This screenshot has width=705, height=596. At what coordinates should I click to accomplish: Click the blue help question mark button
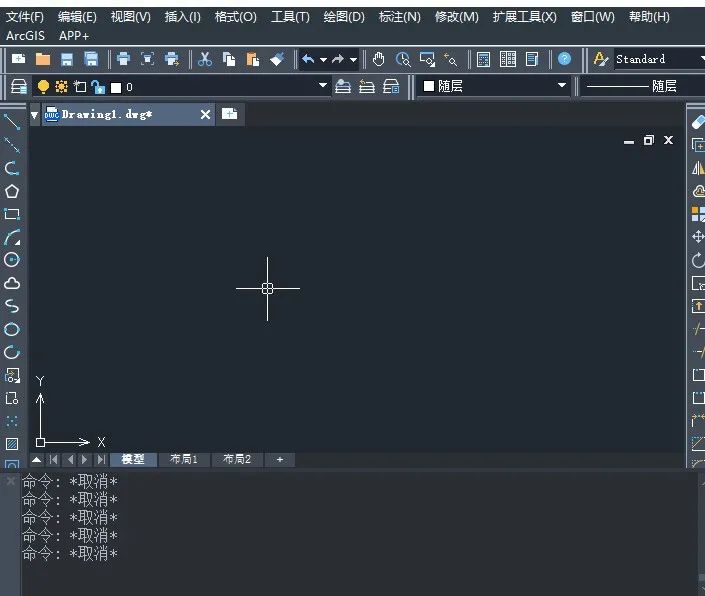[564, 59]
